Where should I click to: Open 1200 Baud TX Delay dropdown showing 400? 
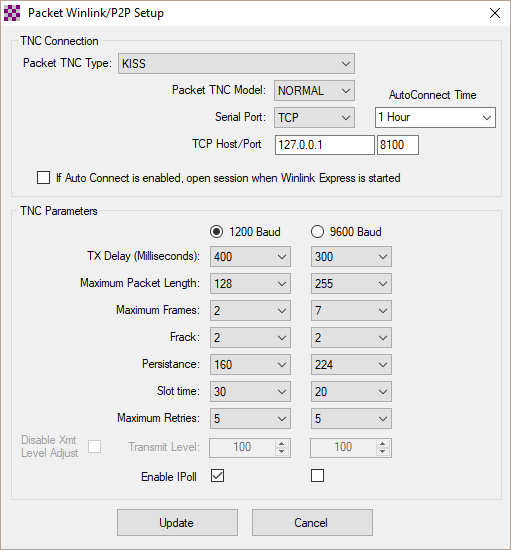(250, 256)
